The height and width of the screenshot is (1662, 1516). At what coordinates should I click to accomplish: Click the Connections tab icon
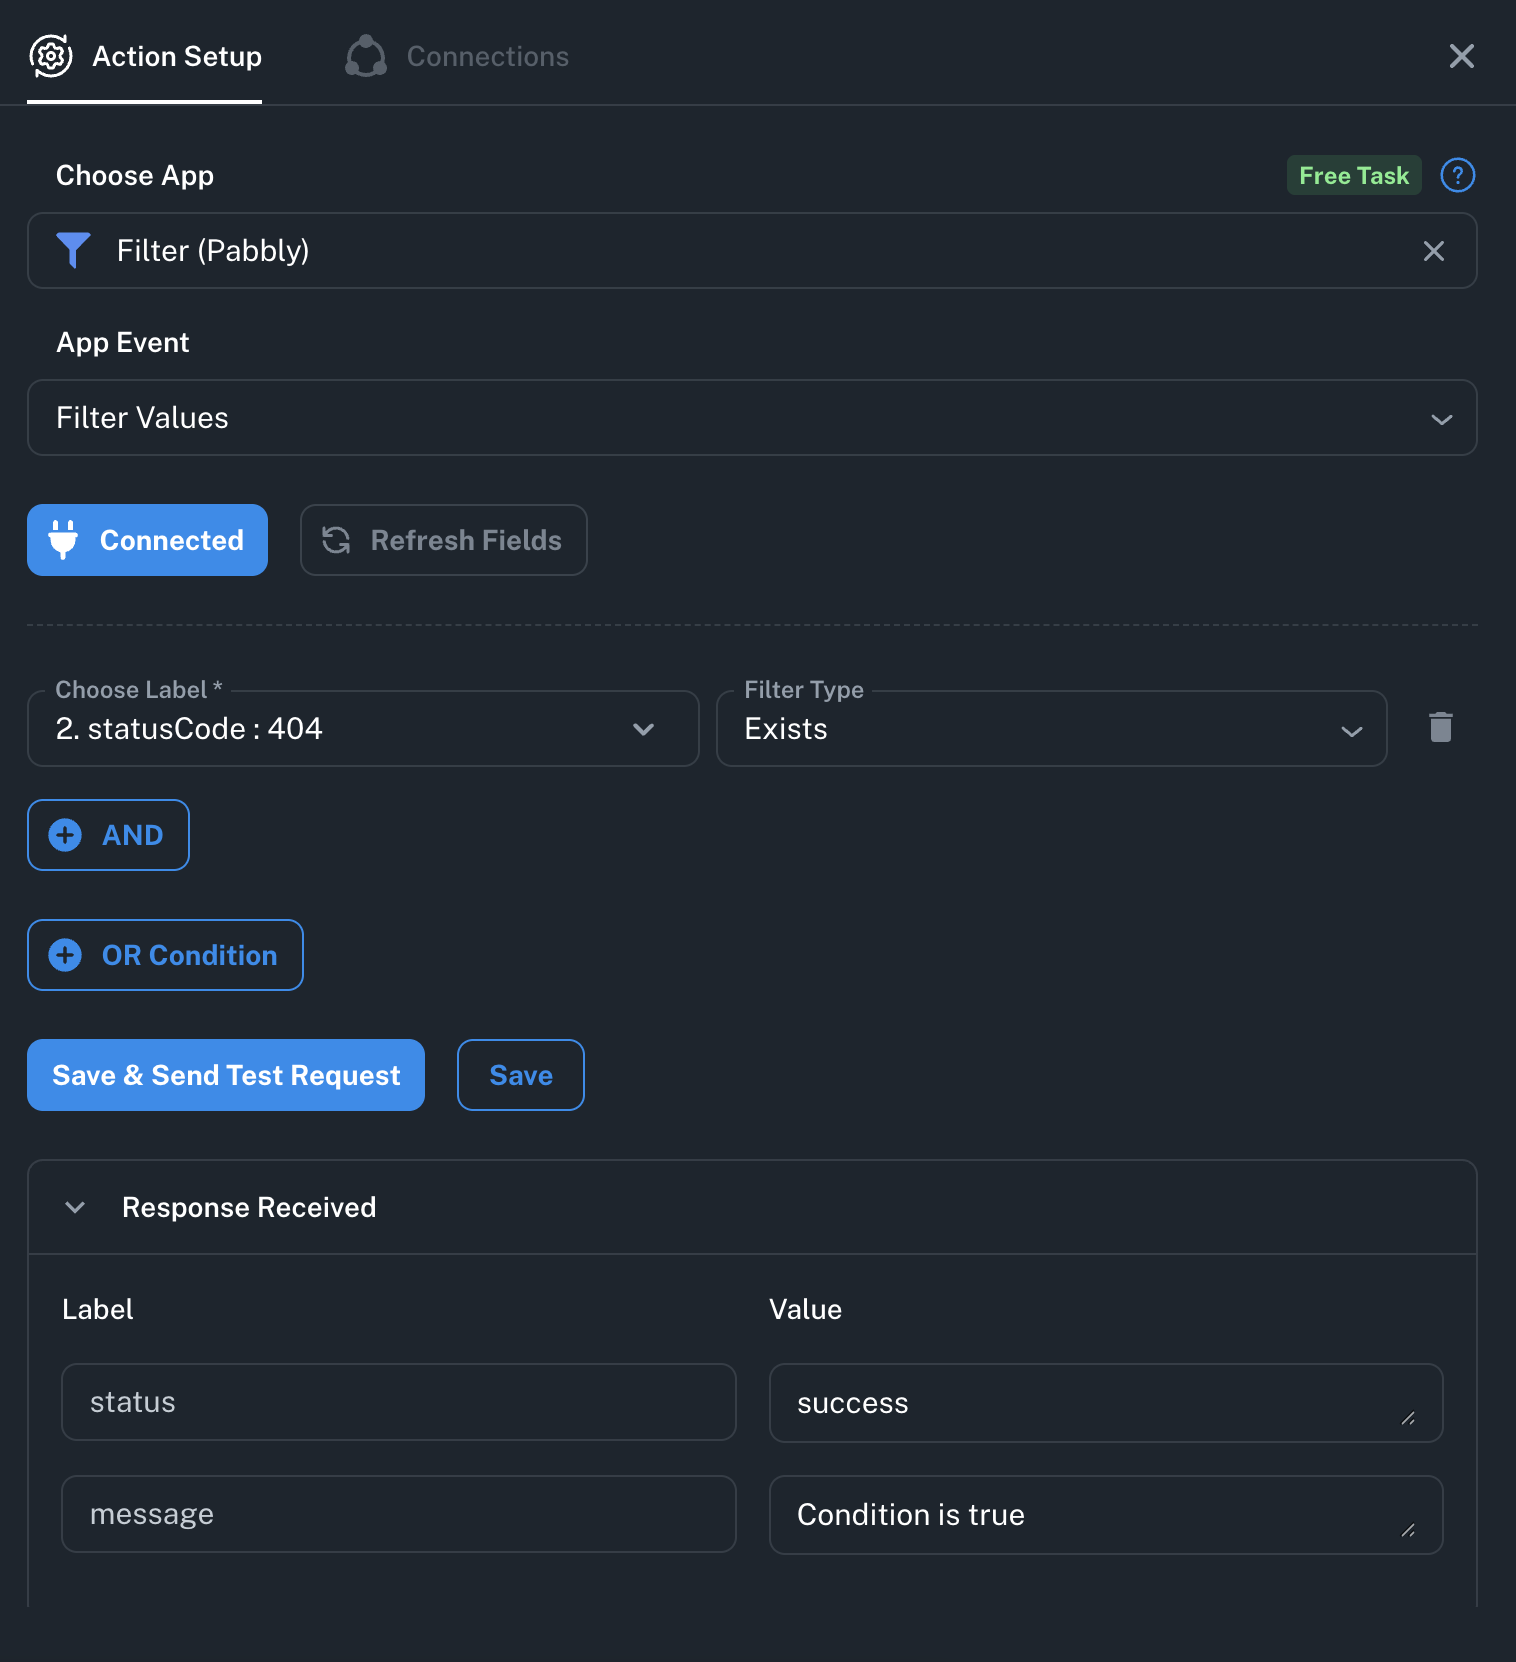(366, 56)
